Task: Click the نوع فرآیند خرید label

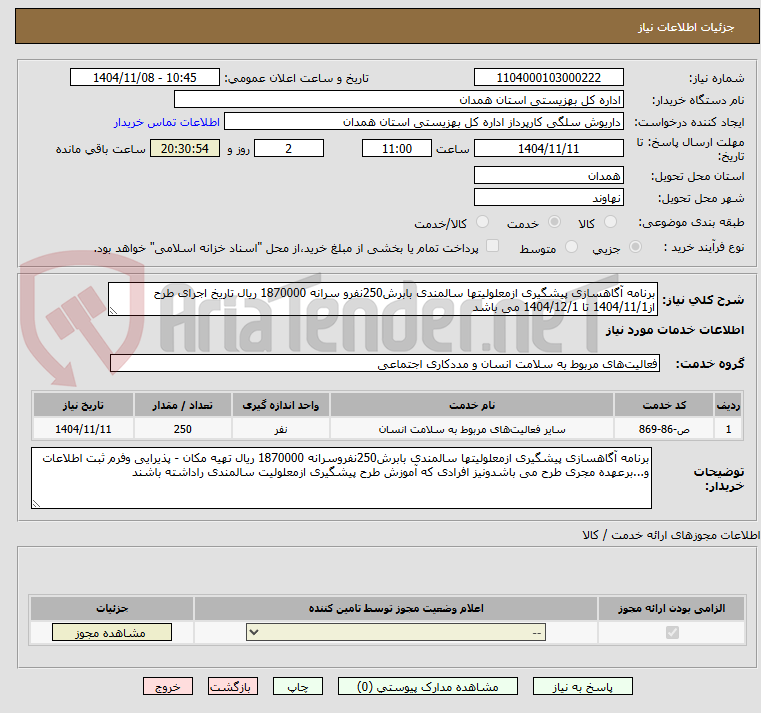Action: 704,248
